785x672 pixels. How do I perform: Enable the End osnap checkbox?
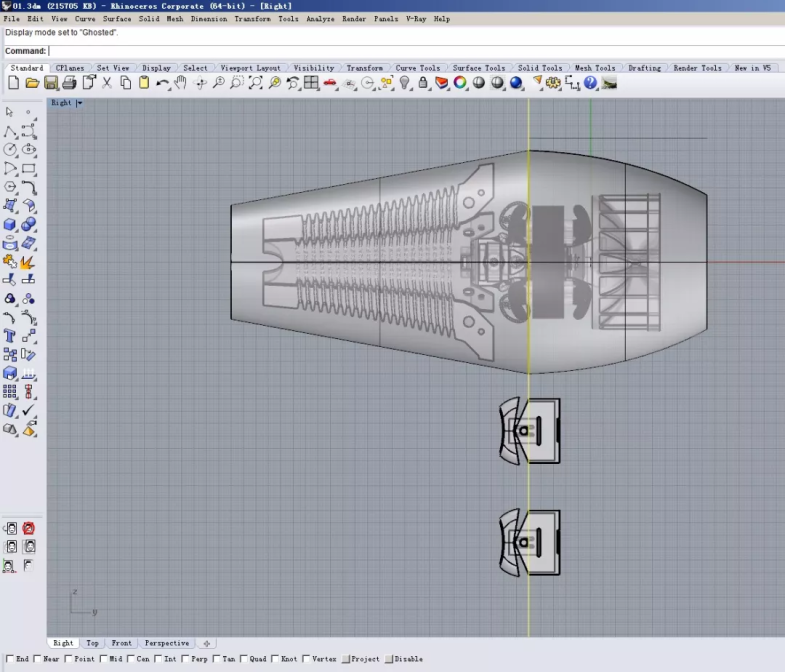[x=10, y=659]
